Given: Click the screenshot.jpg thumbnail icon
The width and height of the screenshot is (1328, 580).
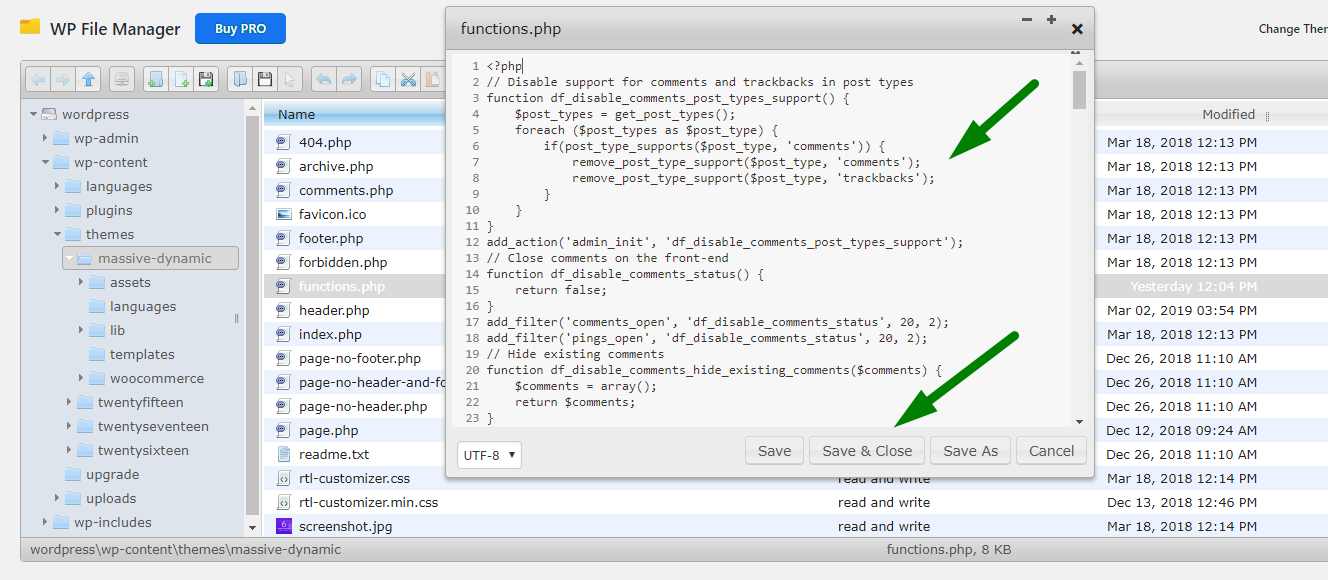Looking at the screenshot, I should click(283, 527).
